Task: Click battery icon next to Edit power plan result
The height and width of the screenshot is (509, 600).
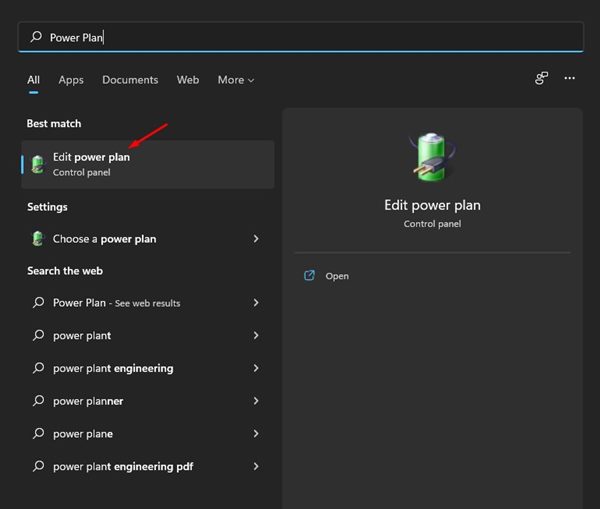Action: coord(38,165)
